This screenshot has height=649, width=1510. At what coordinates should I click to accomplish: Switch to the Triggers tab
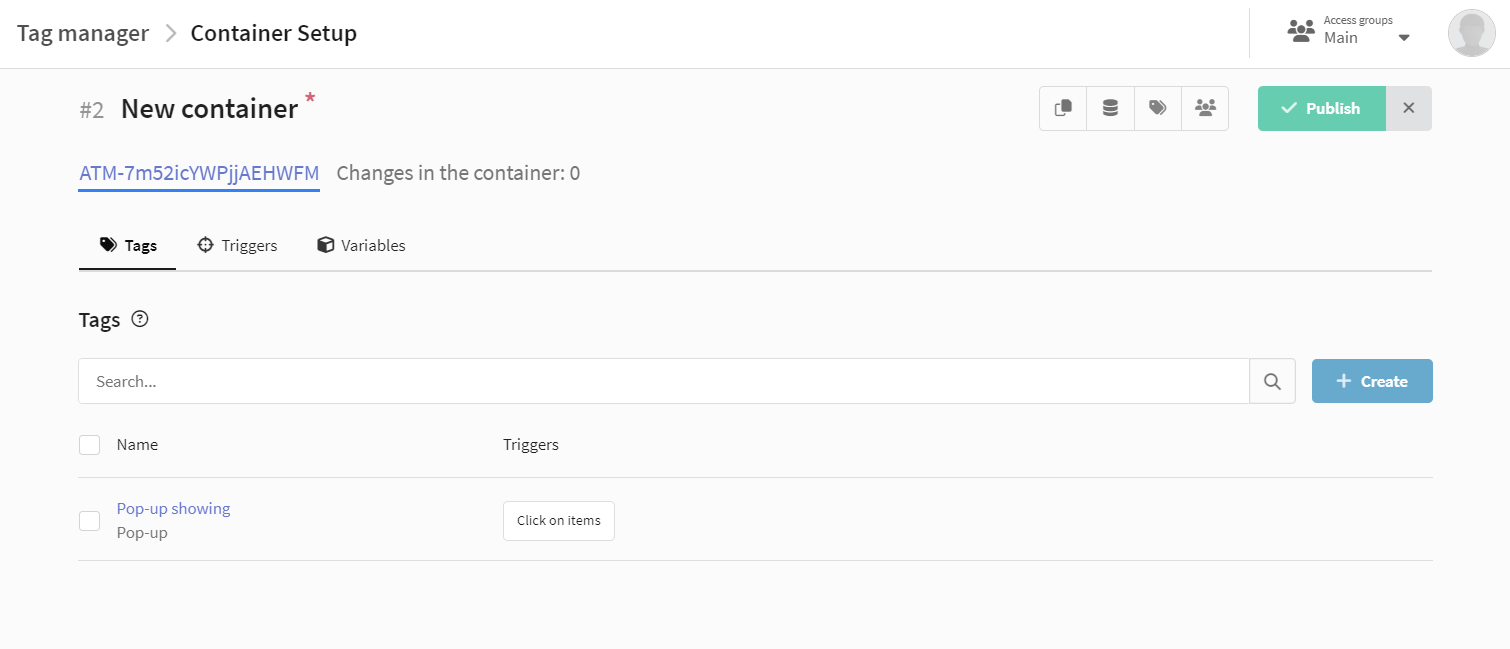tap(237, 245)
